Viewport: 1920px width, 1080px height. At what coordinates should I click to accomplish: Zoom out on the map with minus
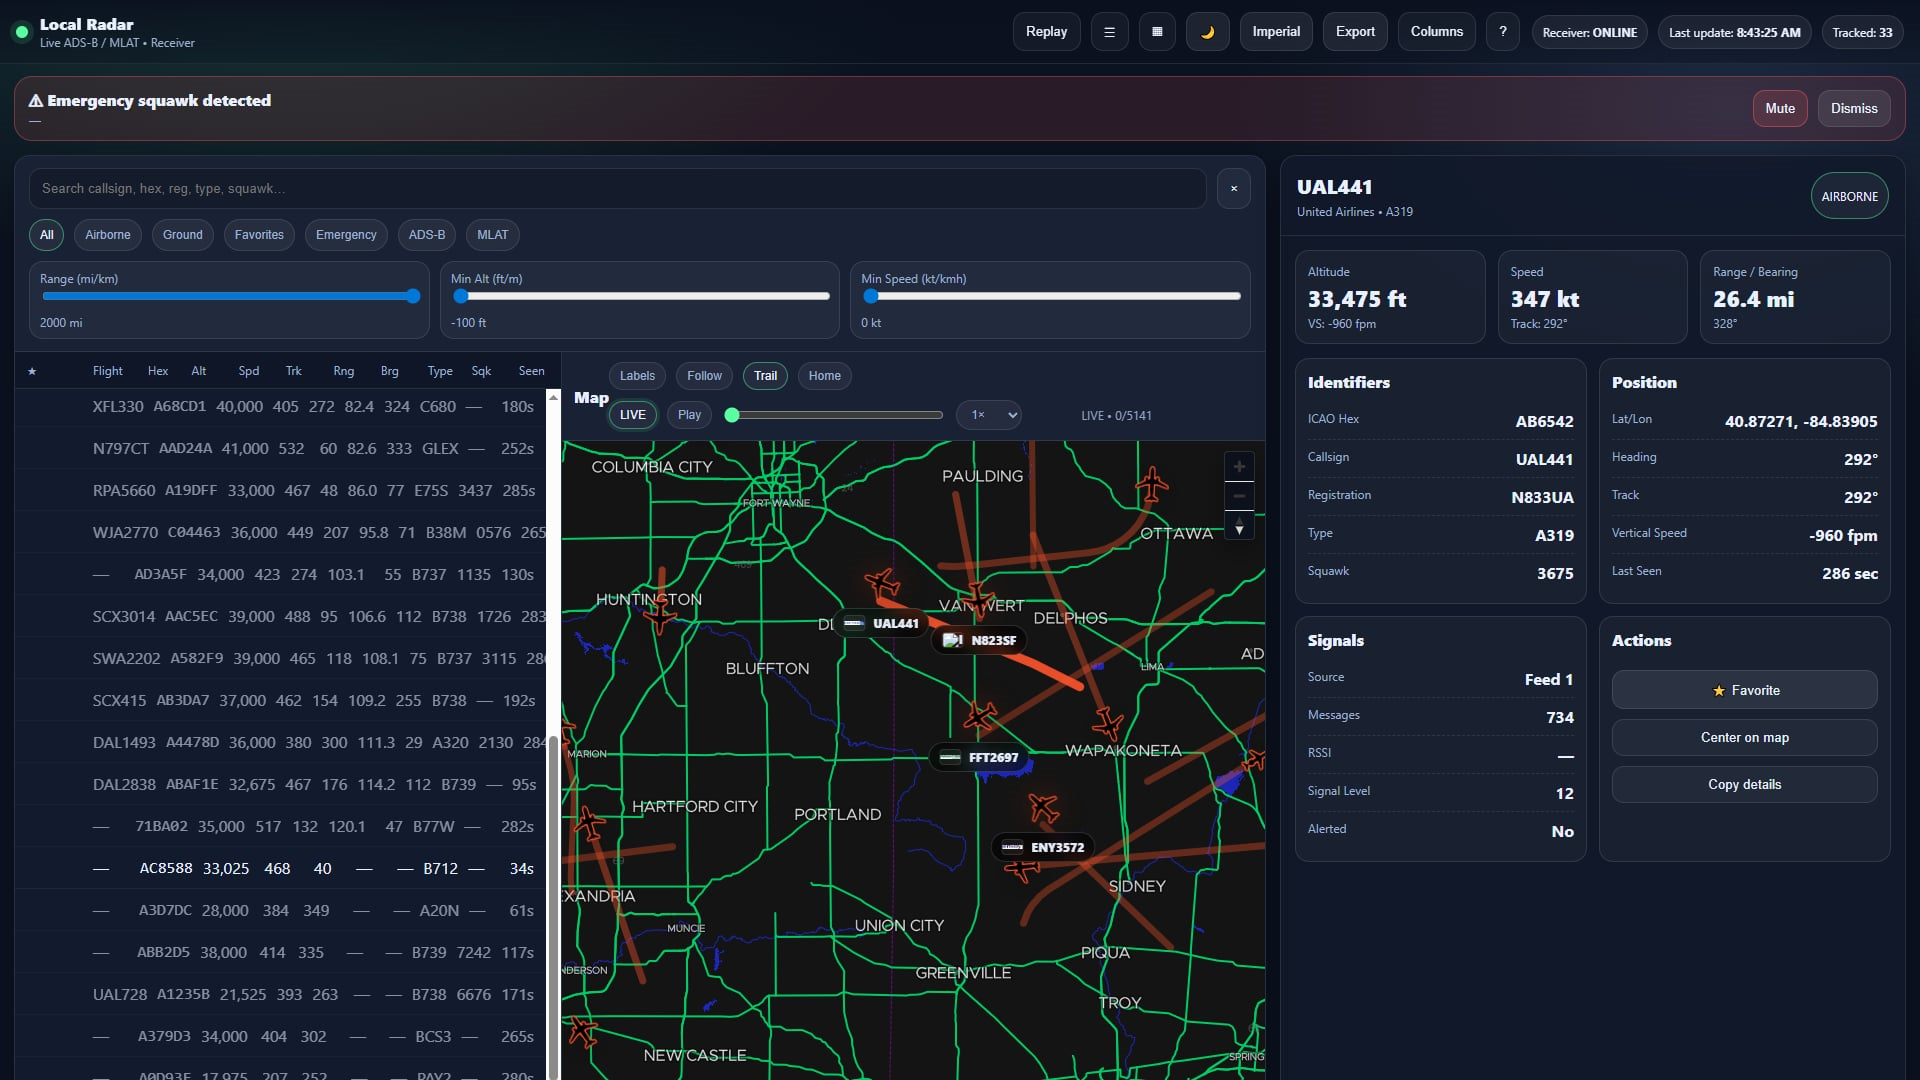click(1239, 496)
